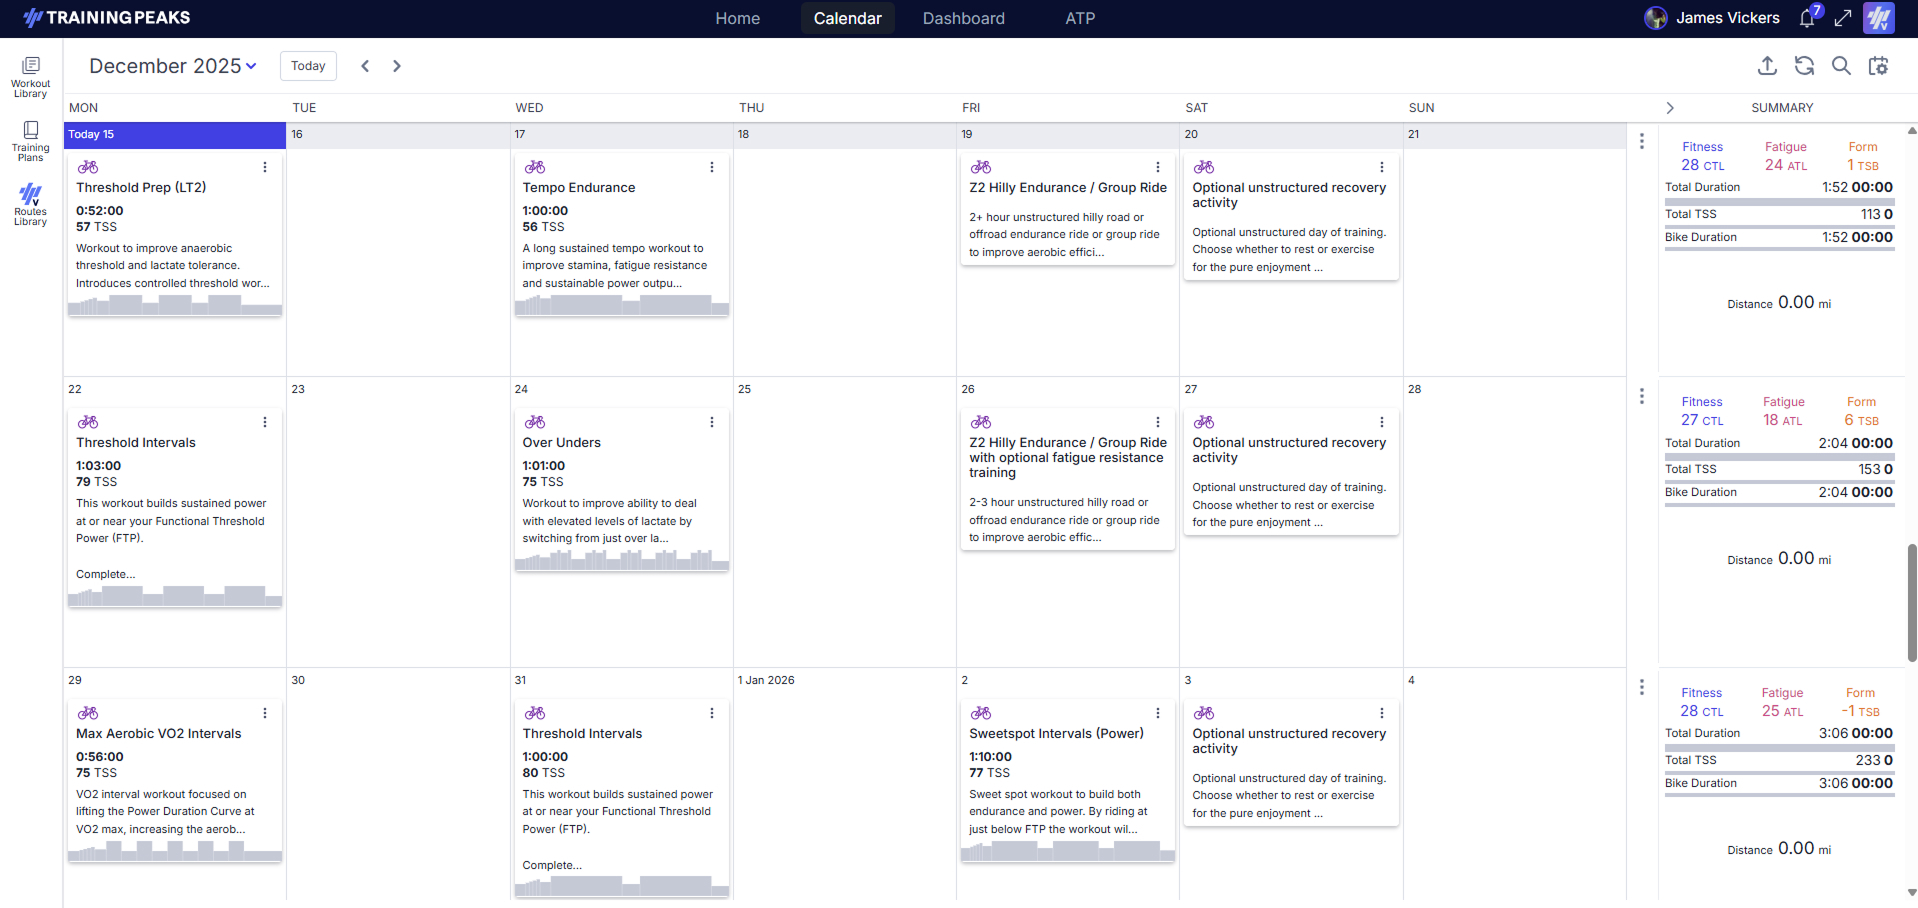
Task: Open the calendar settings gear icon
Action: point(1879,66)
